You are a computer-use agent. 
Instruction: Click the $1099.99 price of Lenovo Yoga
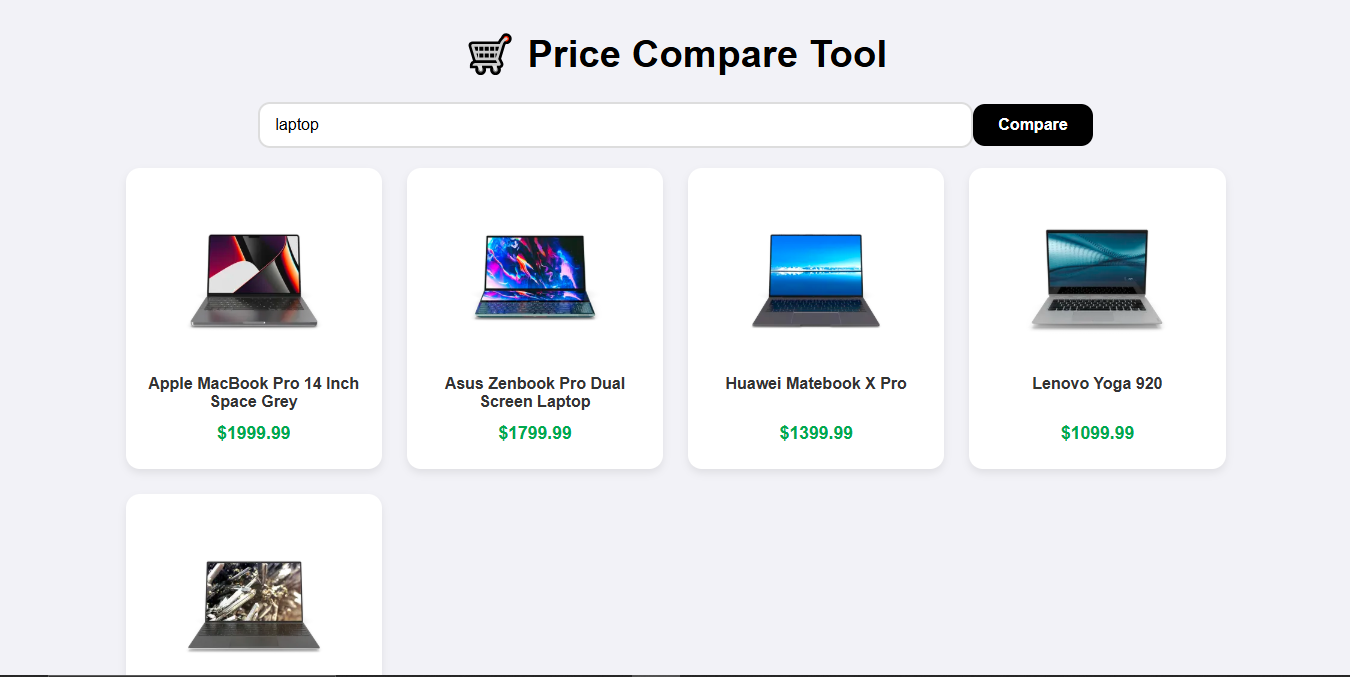coord(1097,433)
